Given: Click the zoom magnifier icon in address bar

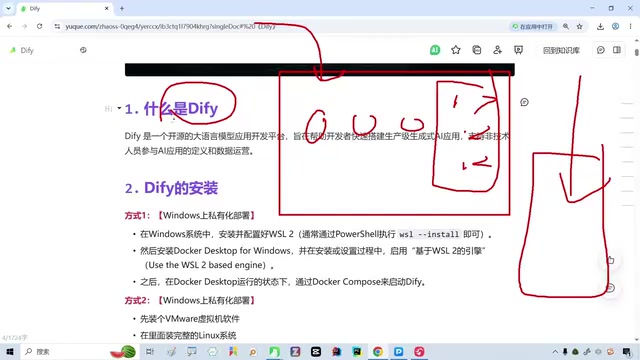Looking at the screenshot, I should point(566,26).
